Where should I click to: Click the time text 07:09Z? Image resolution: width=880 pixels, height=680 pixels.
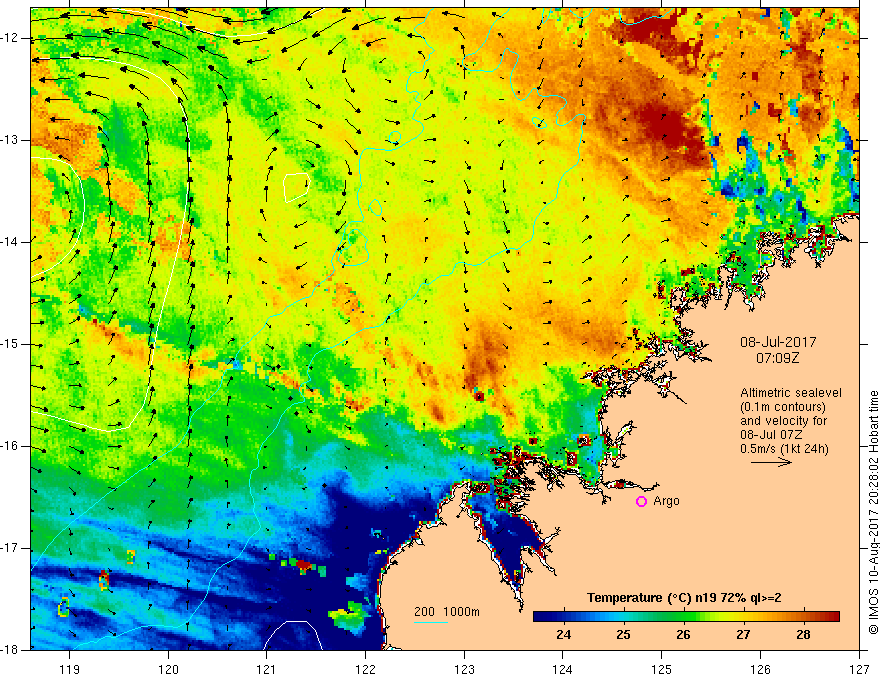point(777,358)
